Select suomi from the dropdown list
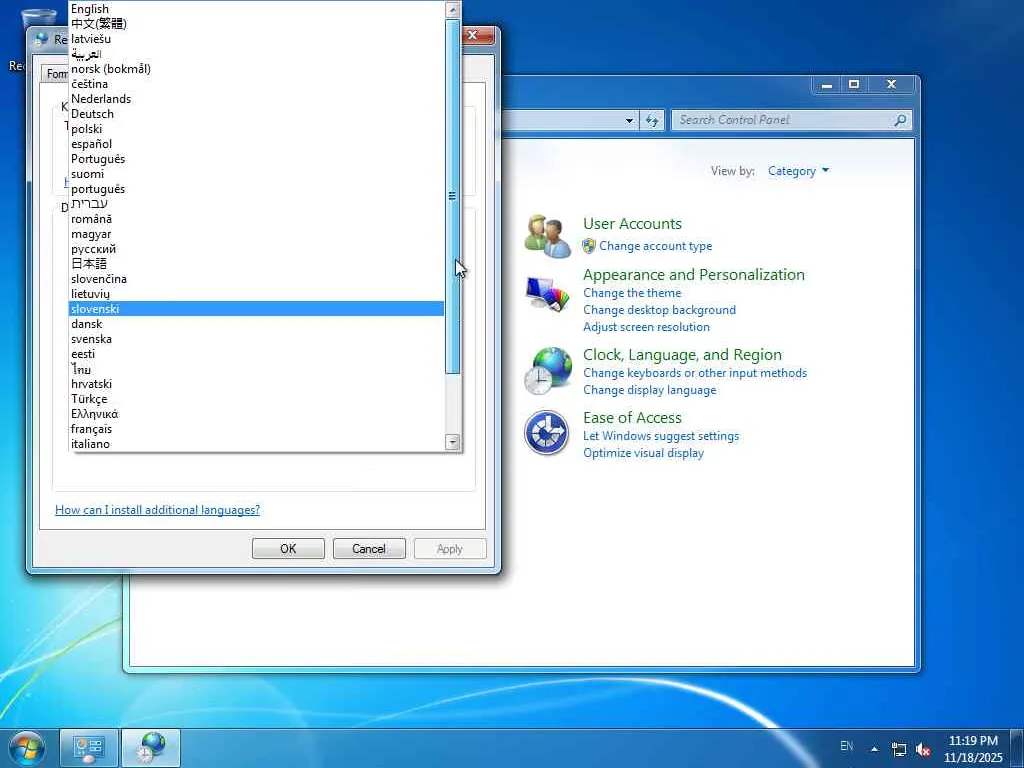Image resolution: width=1024 pixels, height=768 pixels. click(x=256, y=174)
